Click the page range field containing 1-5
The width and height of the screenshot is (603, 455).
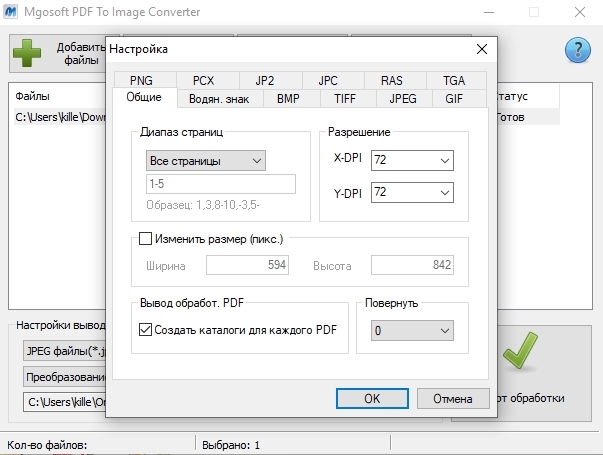pyautogui.click(x=221, y=184)
